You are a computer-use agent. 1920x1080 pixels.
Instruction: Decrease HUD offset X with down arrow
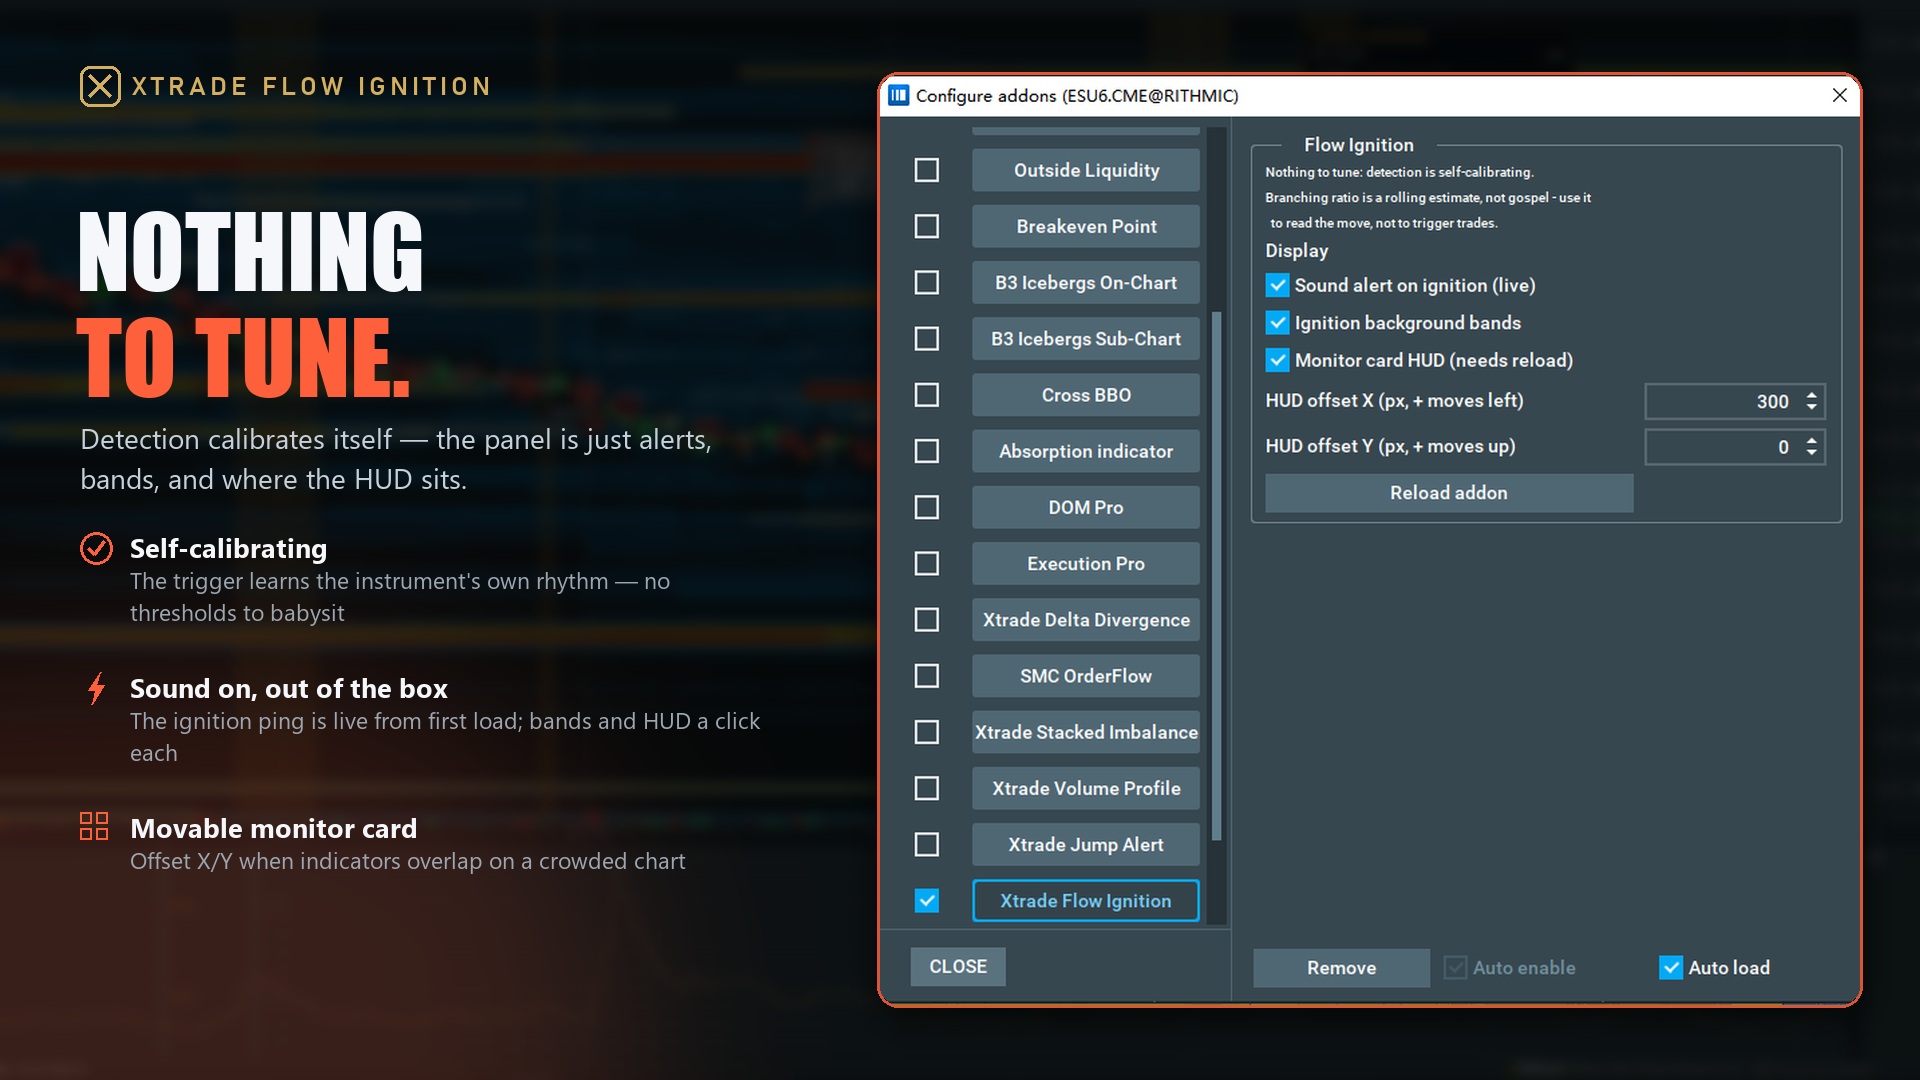(x=1811, y=407)
